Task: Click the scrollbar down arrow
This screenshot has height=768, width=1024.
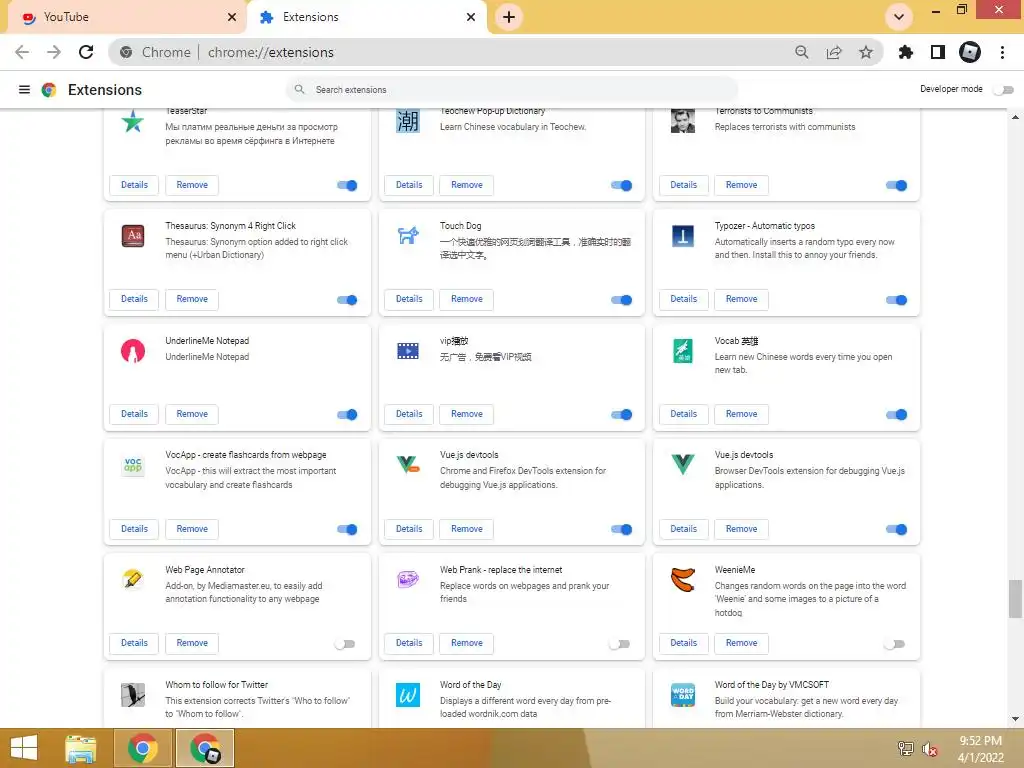Action: tap(1015, 719)
